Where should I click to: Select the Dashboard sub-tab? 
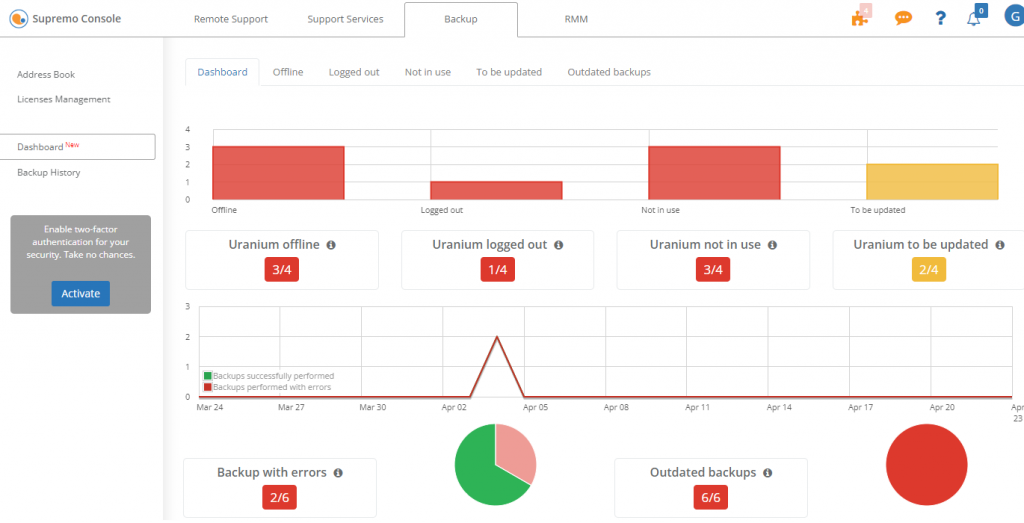[223, 72]
